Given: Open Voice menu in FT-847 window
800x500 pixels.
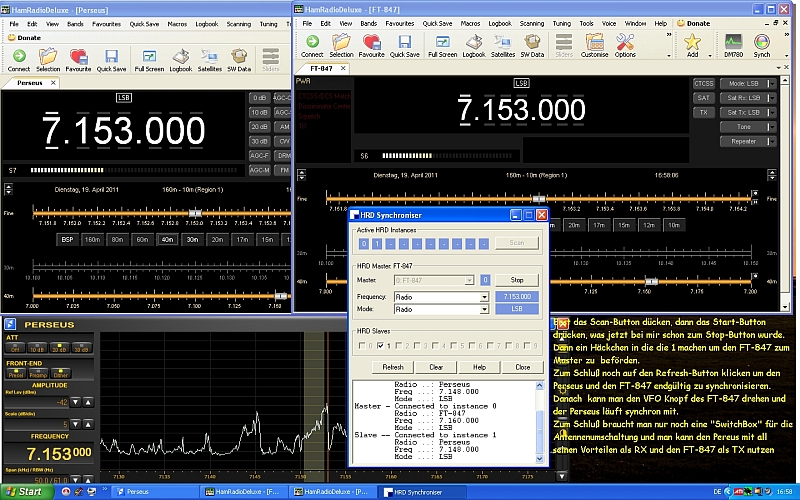Looking at the screenshot, I should tap(609, 23).
